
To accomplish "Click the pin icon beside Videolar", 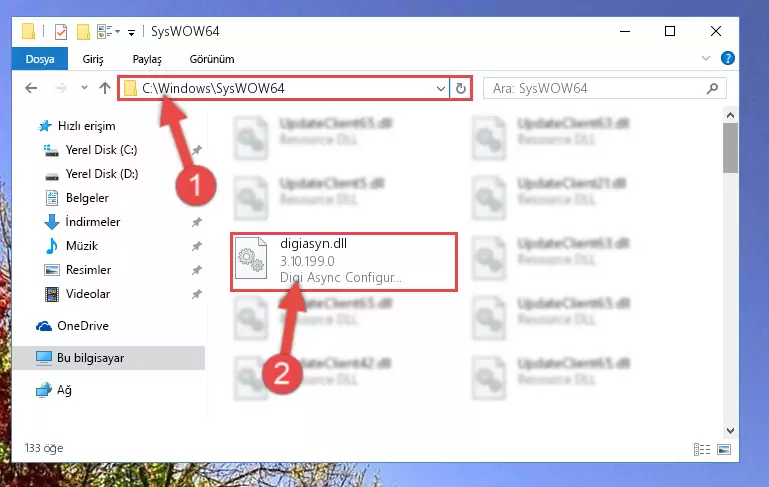I will pyautogui.click(x=197, y=294).
